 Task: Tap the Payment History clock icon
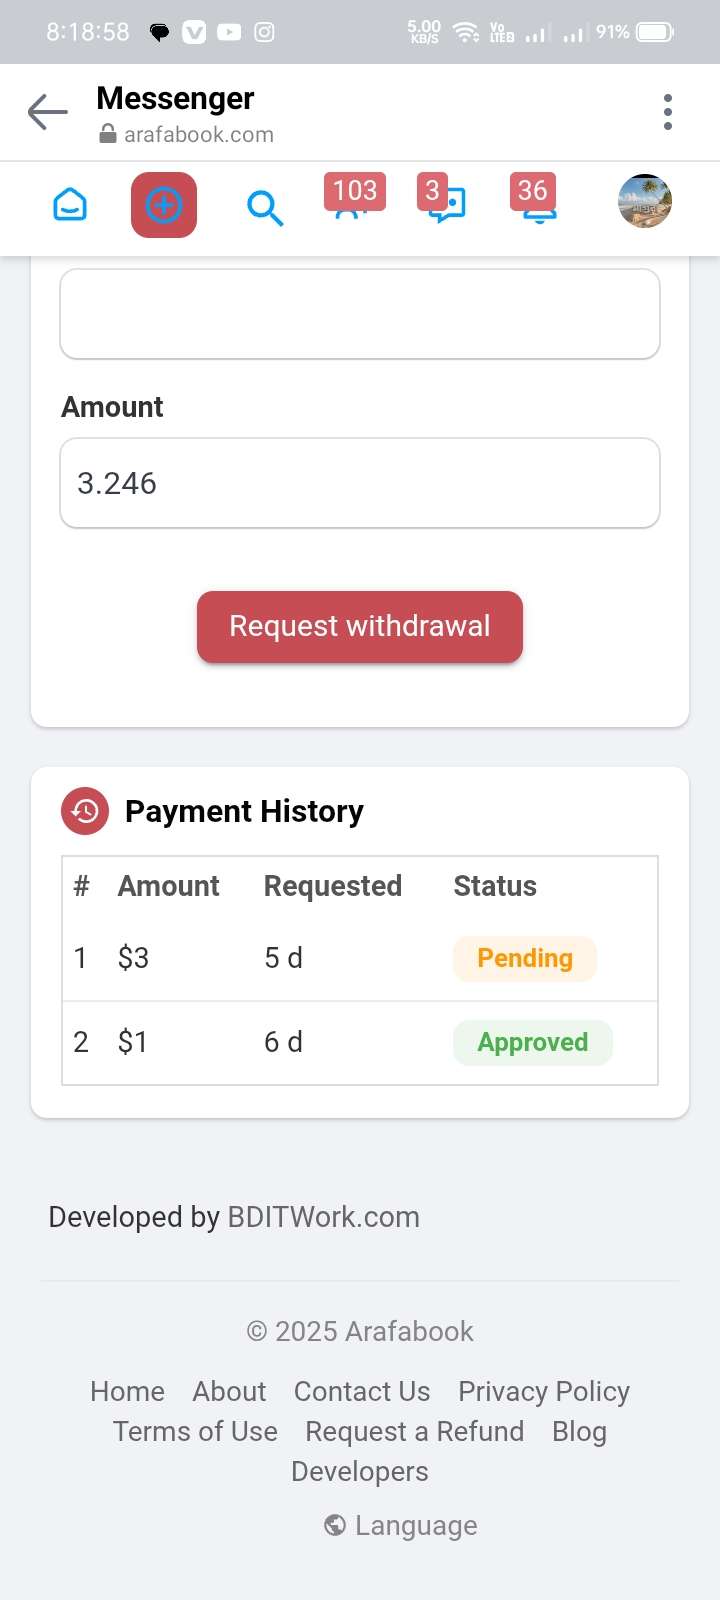(85, 811)
